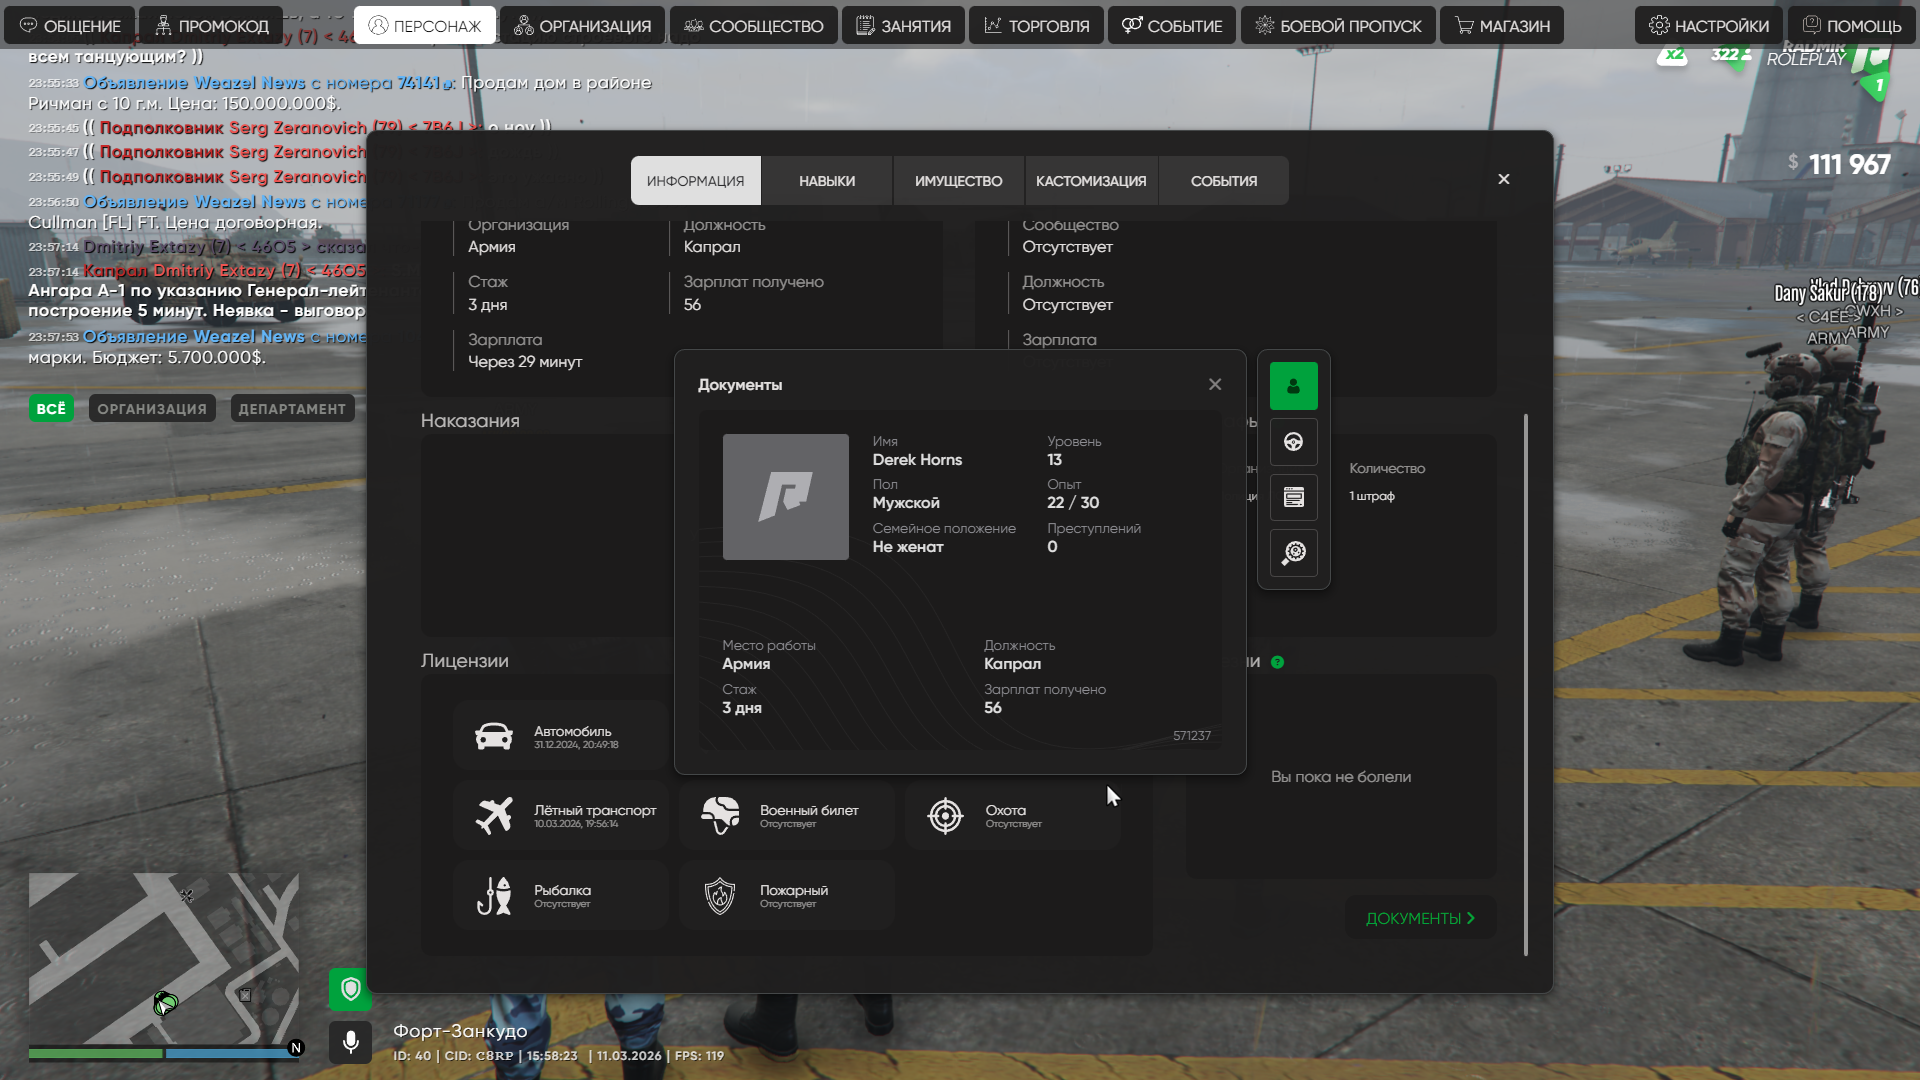Click the Охота crosshair license icon
Viewport: 1920px width, 1080px height.
tap(945, 816)
